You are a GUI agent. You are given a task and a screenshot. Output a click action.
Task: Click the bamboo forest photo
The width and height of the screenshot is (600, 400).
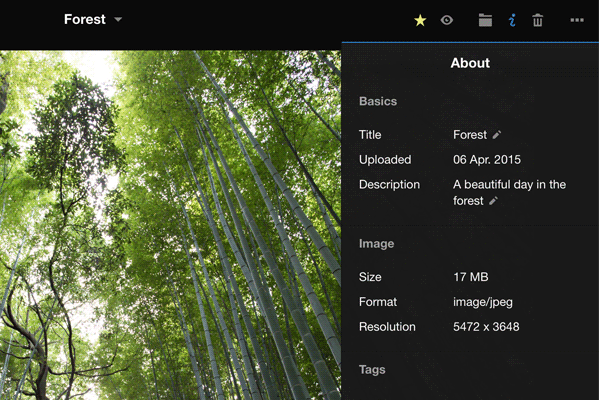170,225
